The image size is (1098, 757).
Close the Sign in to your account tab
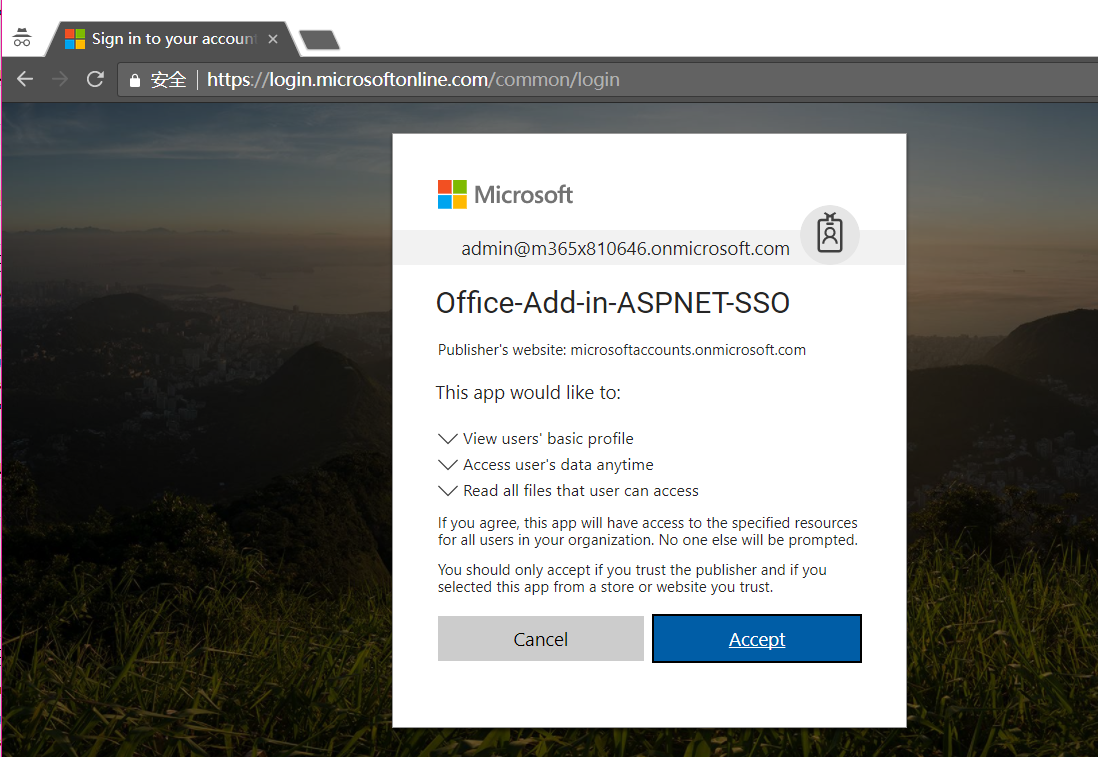click(x=272, y=38)
